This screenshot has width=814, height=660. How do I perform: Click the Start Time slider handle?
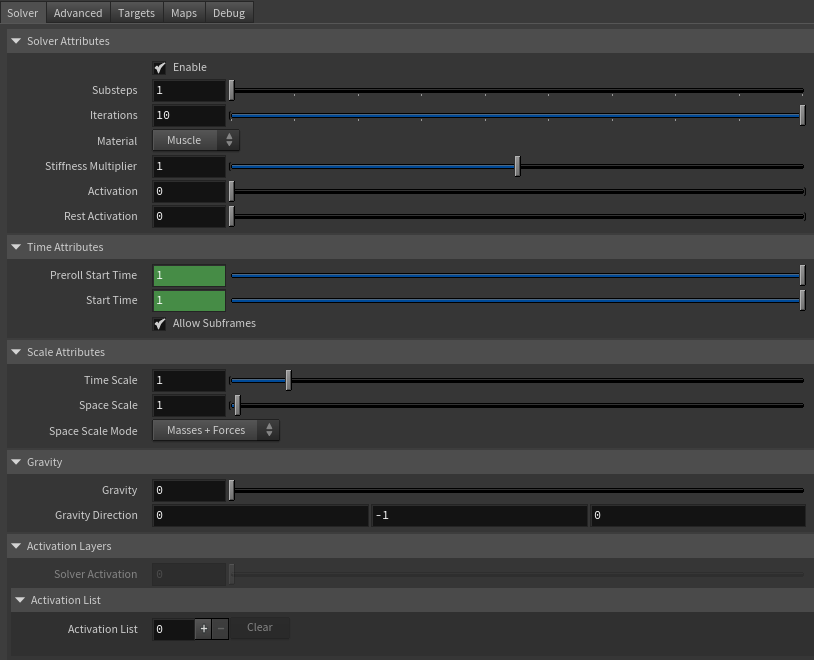click(x=802, y=300)
